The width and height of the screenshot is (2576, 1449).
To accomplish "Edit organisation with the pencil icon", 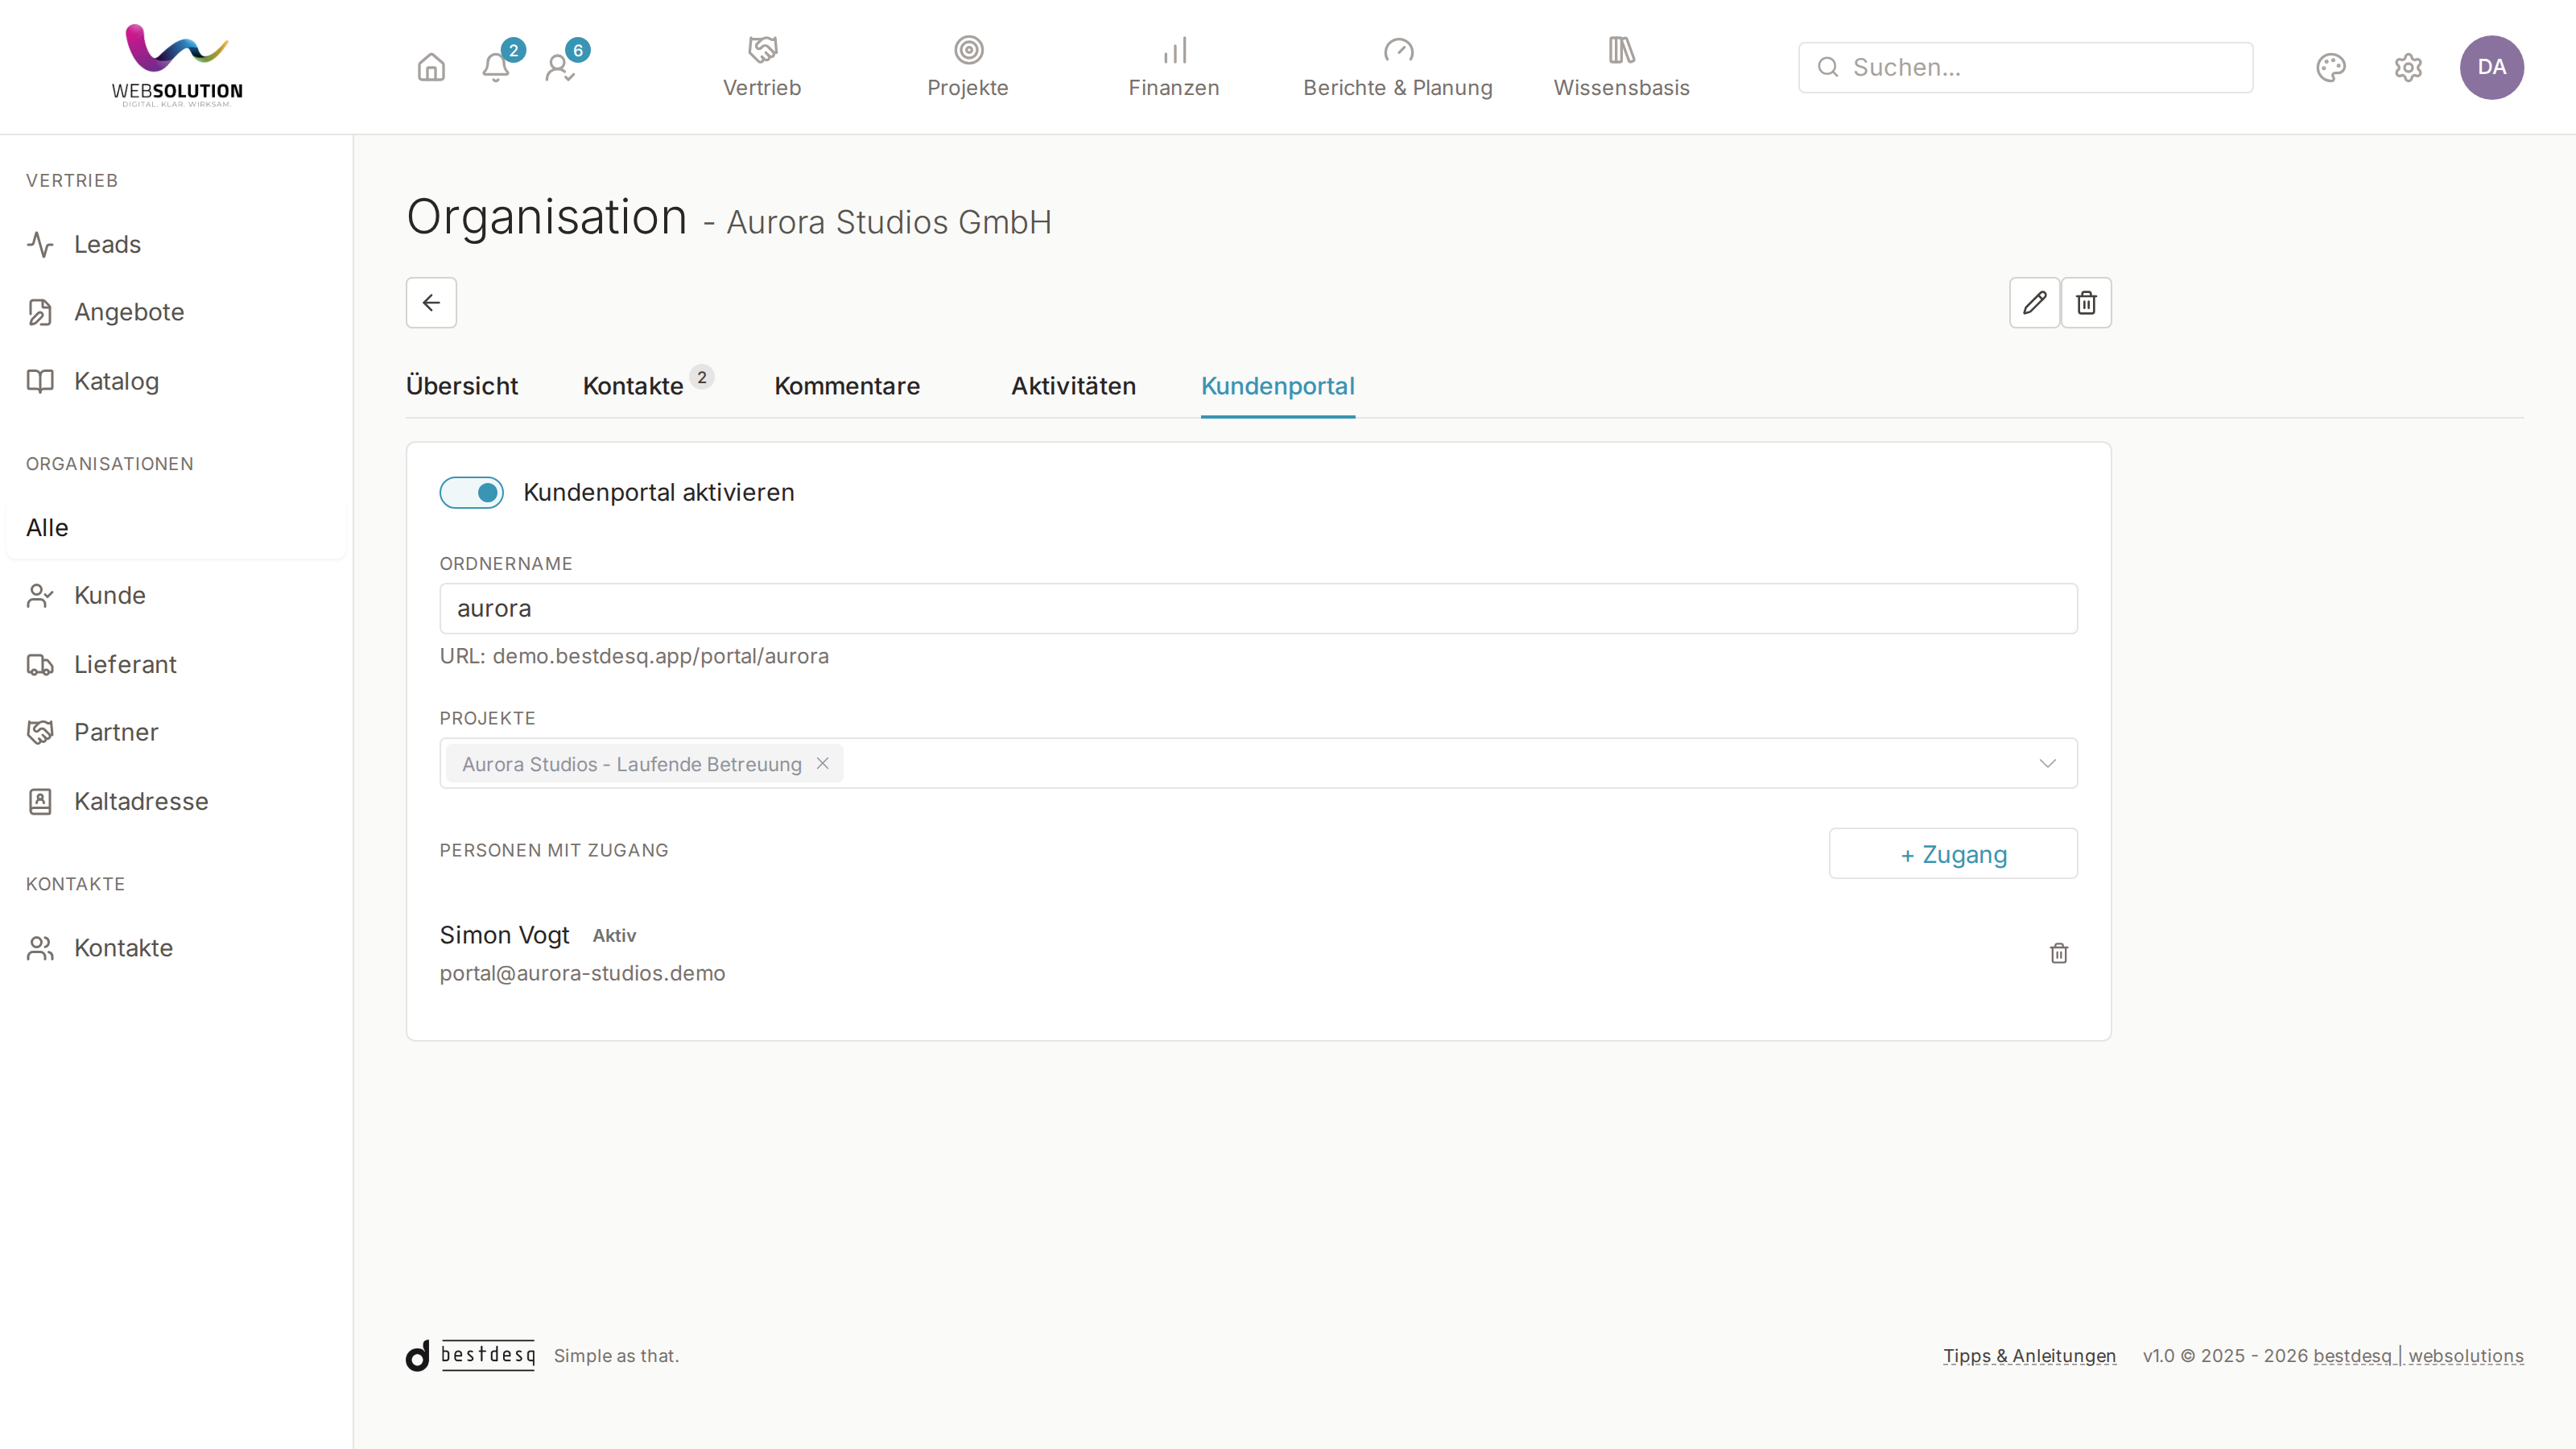I will (x=2034, y=302).
